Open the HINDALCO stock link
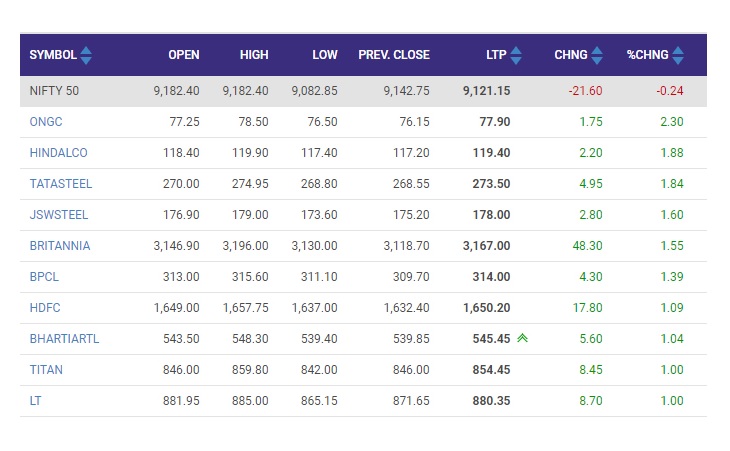The height and width of the screenshot is (451, 730). click(x=58, y=153)
